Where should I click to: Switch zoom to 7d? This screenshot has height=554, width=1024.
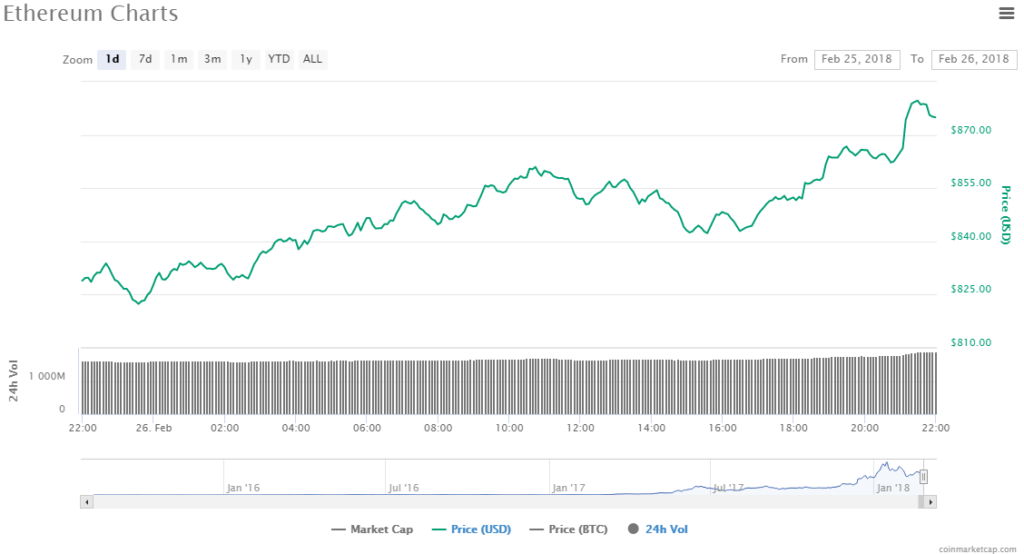click(145, 59)
